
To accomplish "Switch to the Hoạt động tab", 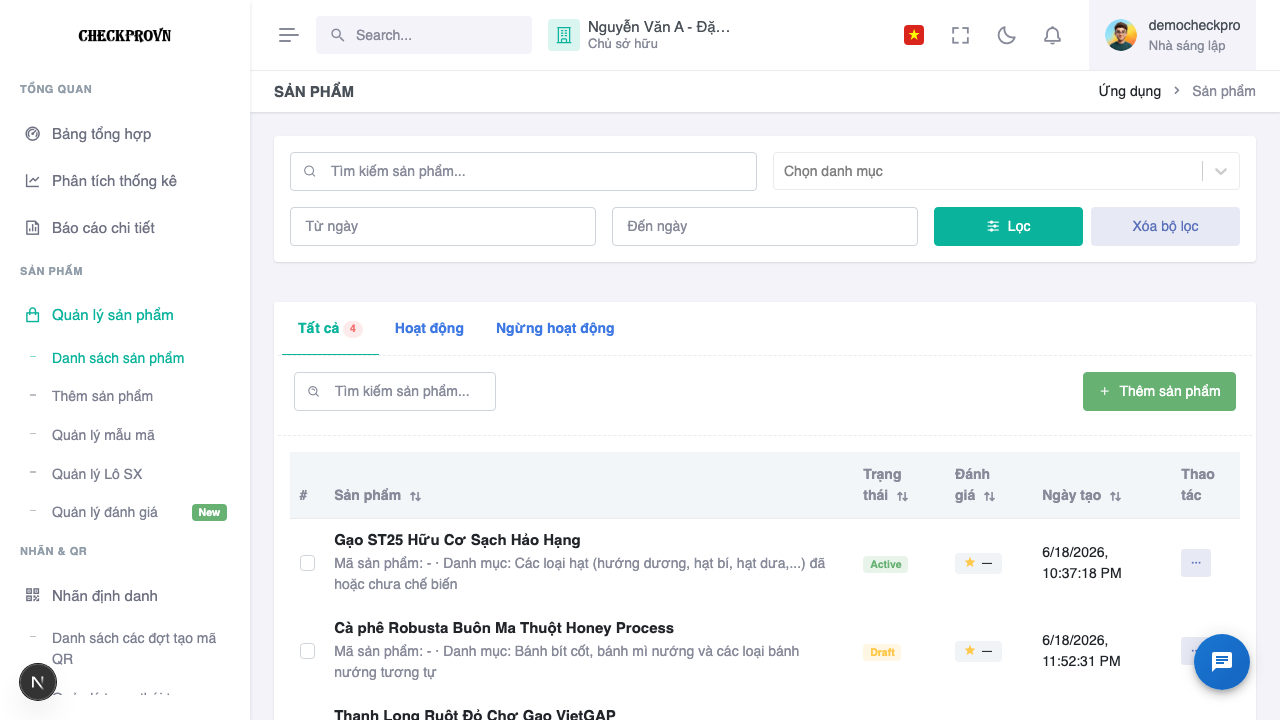I will 429,328.
